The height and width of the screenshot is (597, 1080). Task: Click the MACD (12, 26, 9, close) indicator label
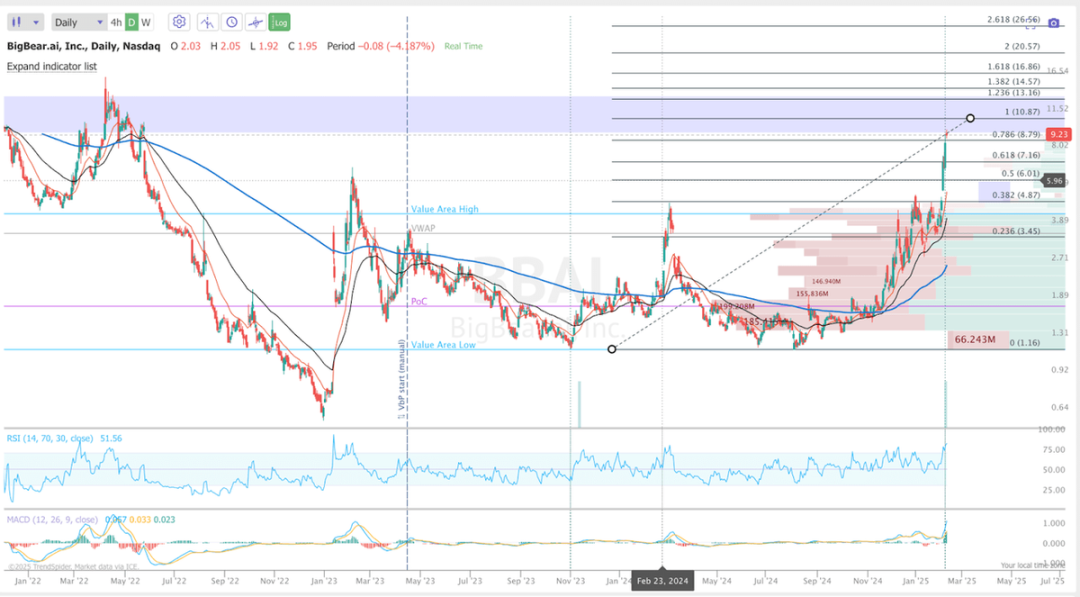point(52,519)
